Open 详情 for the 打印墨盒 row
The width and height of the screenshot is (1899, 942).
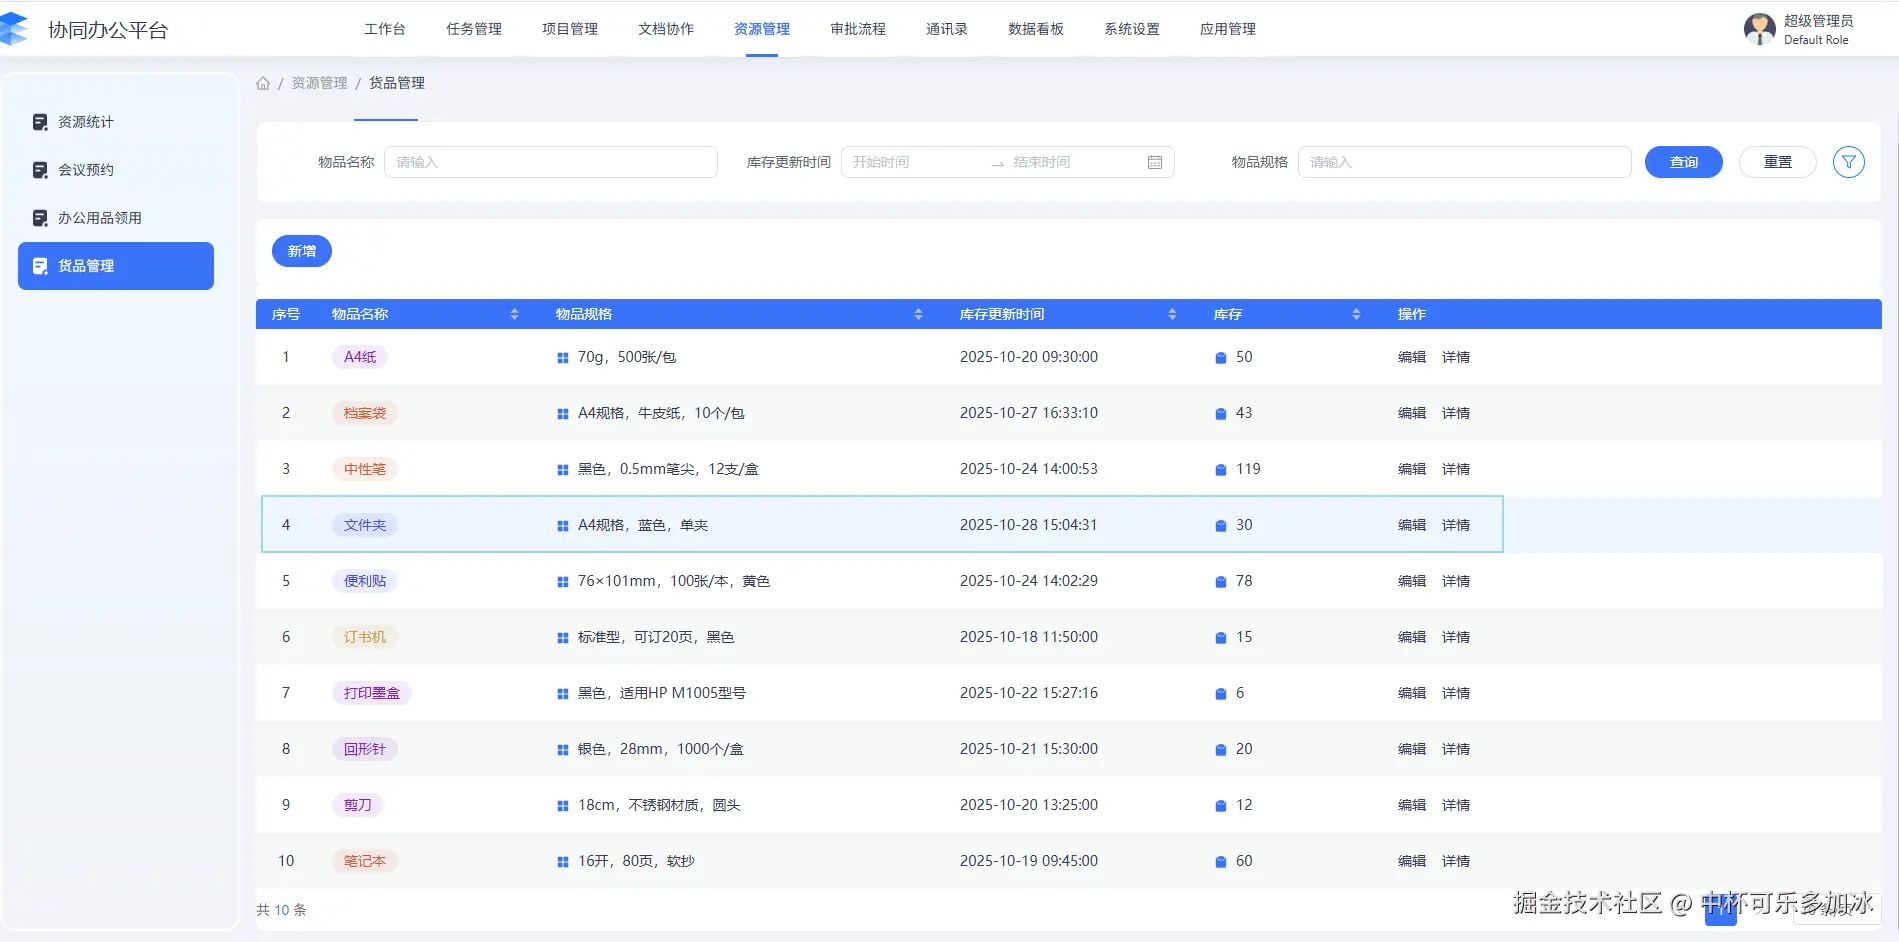(x=1455, y=693)
